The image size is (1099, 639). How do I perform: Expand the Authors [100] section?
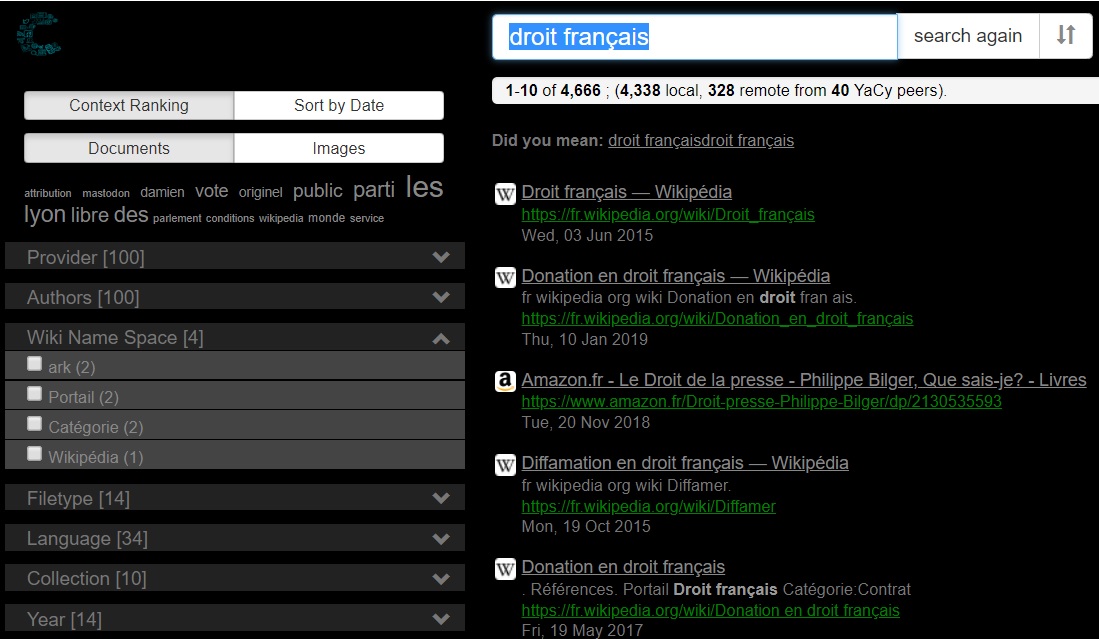235,297
